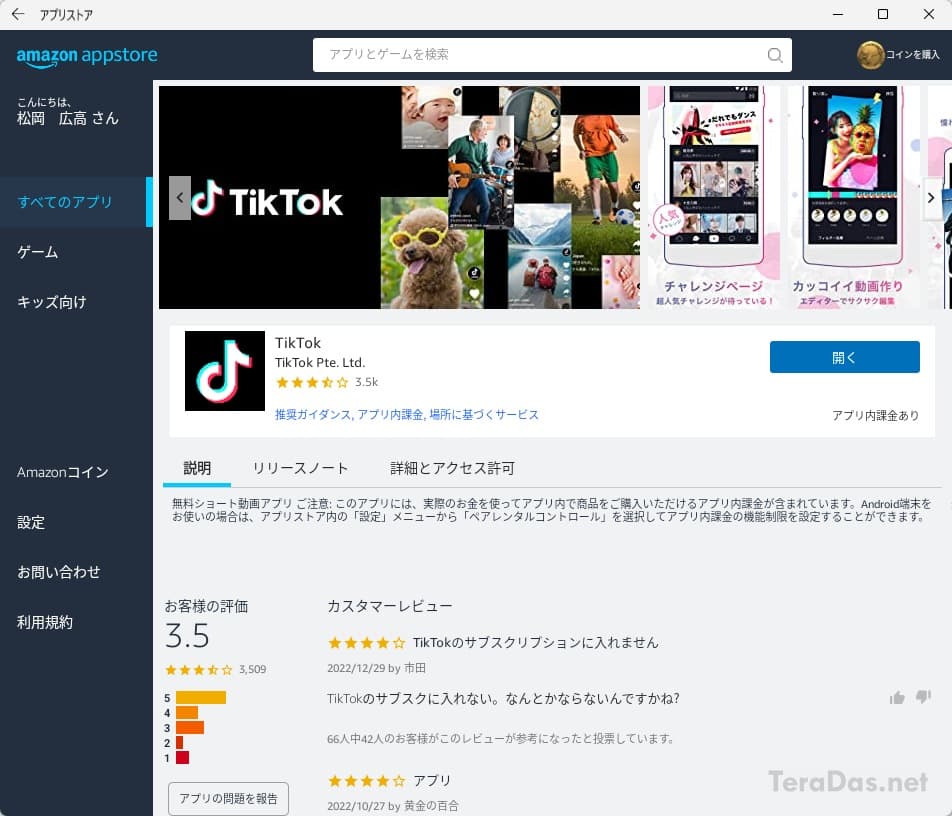The height and width of the screenshot is (816, 952).
Task: Click the Amazon Appstore logo
Action: [x=87, y=56]
